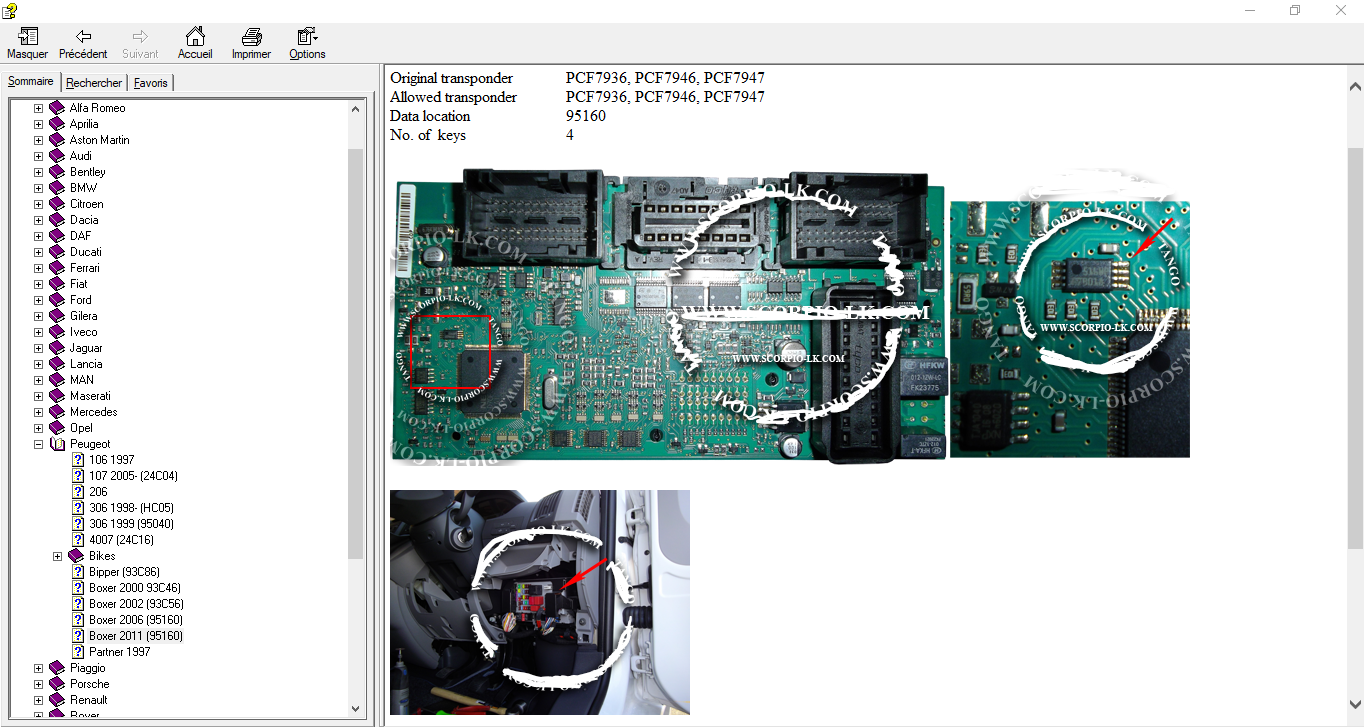The image size is (1364, 727).
Task: Open the Boxer 2011 (95160) topic
Action: [135, 636]
